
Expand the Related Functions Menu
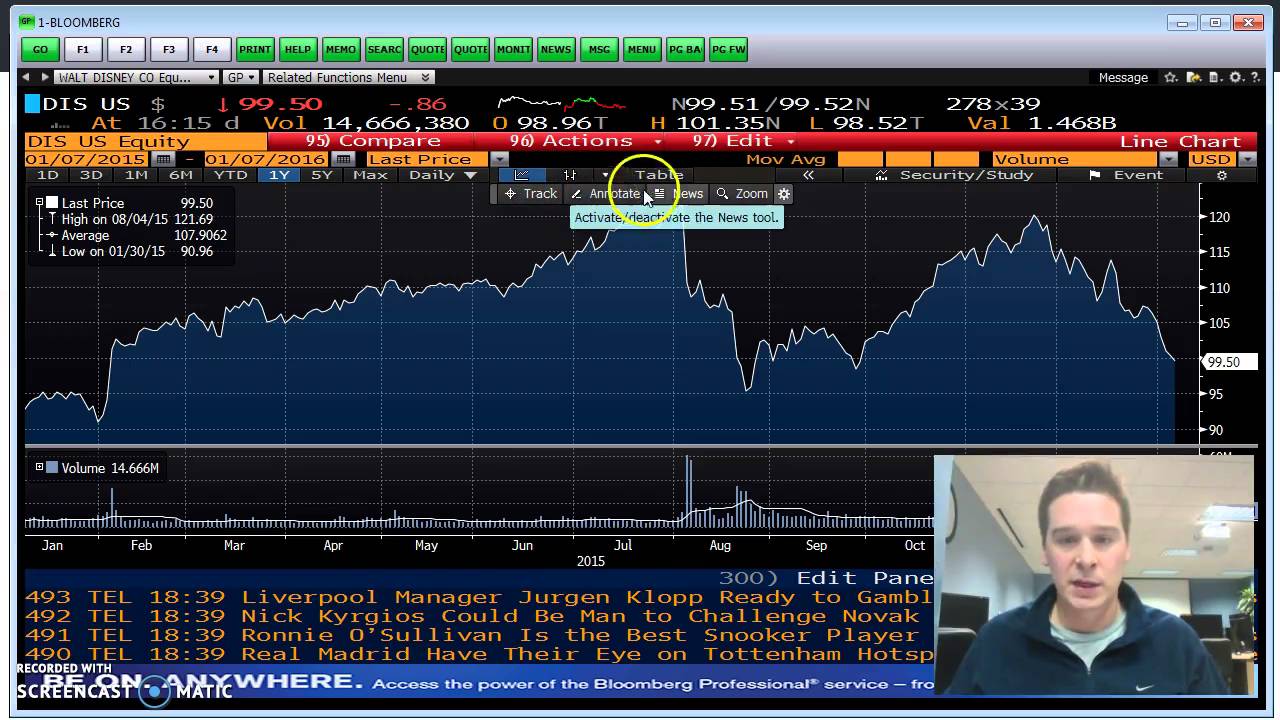click(348, 77)
